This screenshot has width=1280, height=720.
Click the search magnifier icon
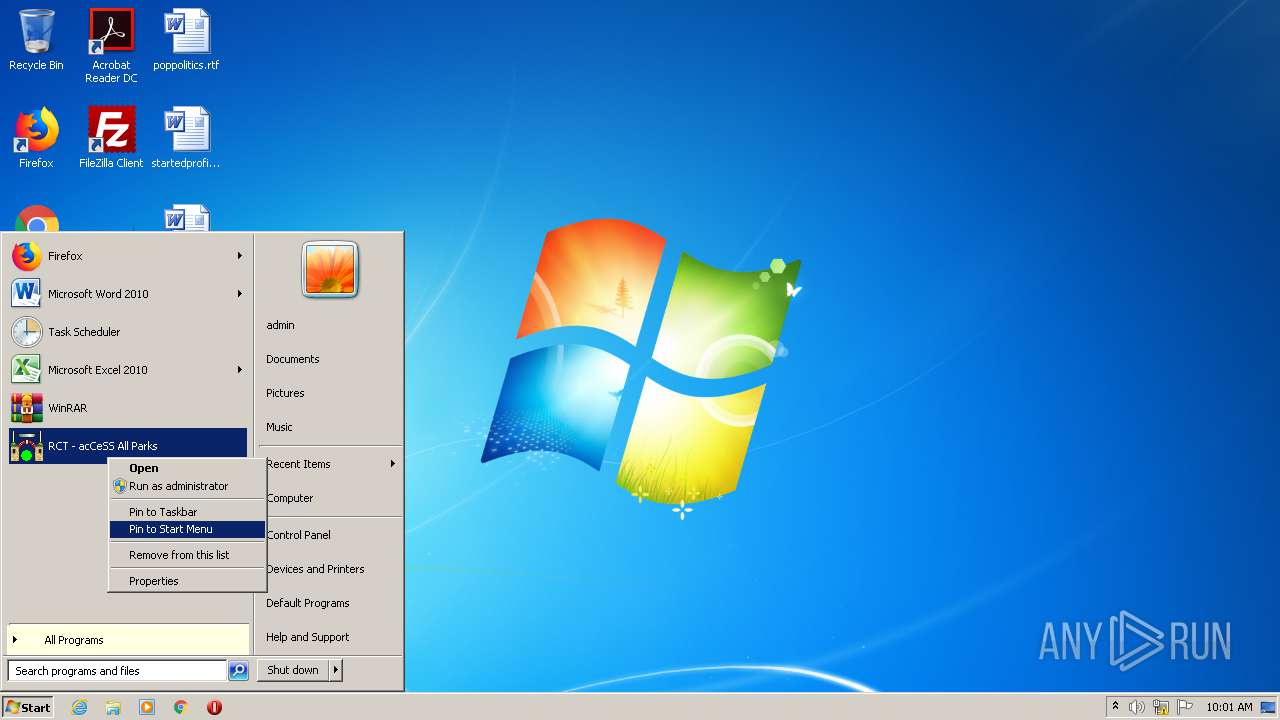pyautogui.click(x=238, y=671)
